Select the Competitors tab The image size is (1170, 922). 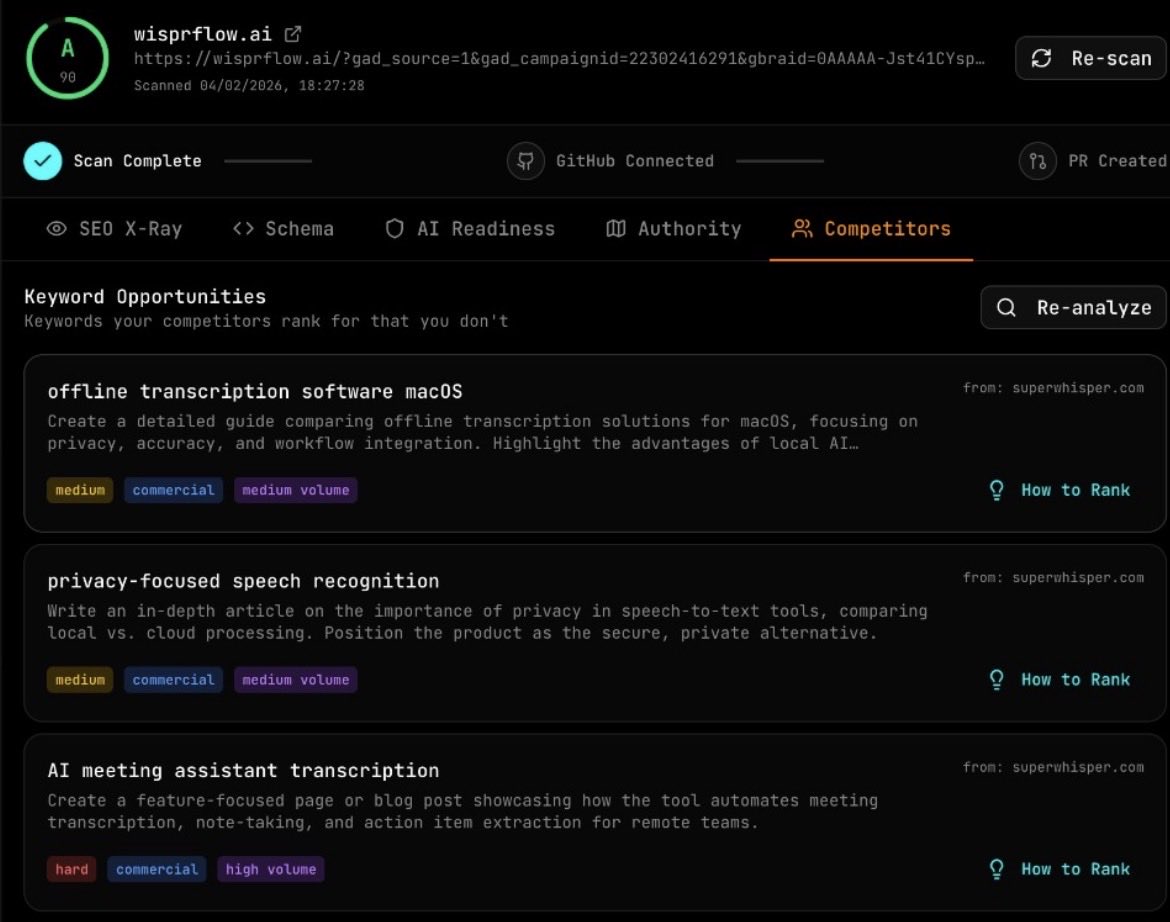871,229
